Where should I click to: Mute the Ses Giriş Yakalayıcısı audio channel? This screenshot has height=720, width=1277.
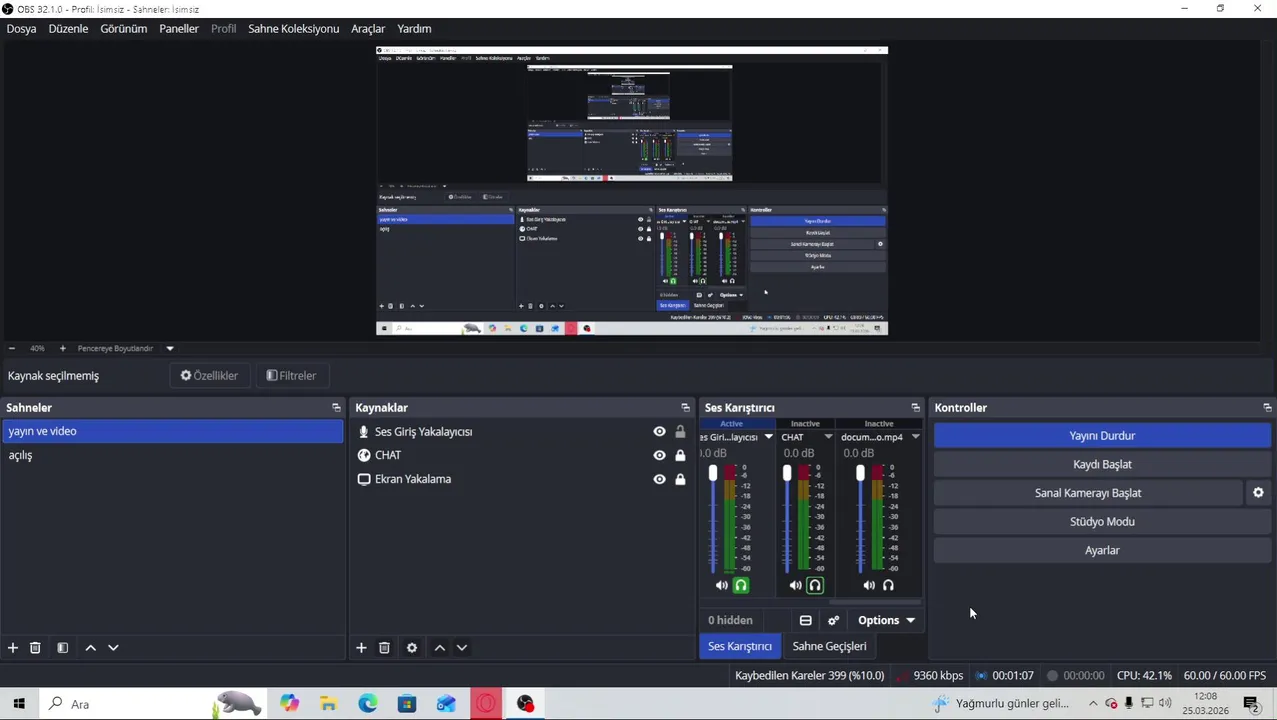[x=722, y=586]
